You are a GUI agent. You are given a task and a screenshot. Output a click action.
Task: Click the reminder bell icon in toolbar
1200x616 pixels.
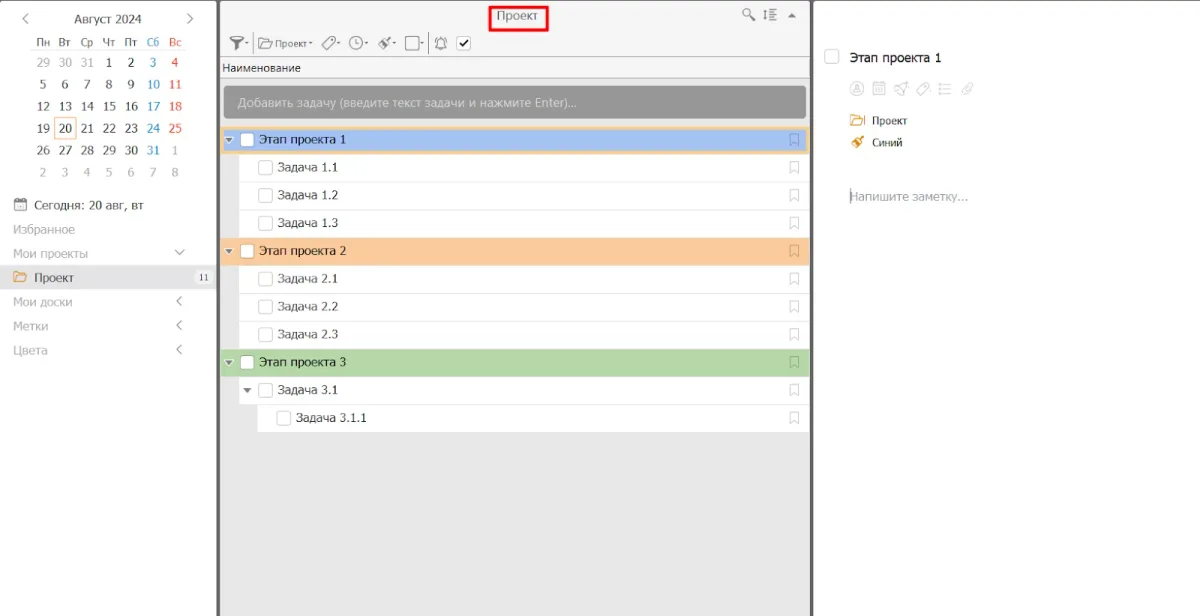click(440, 43)
